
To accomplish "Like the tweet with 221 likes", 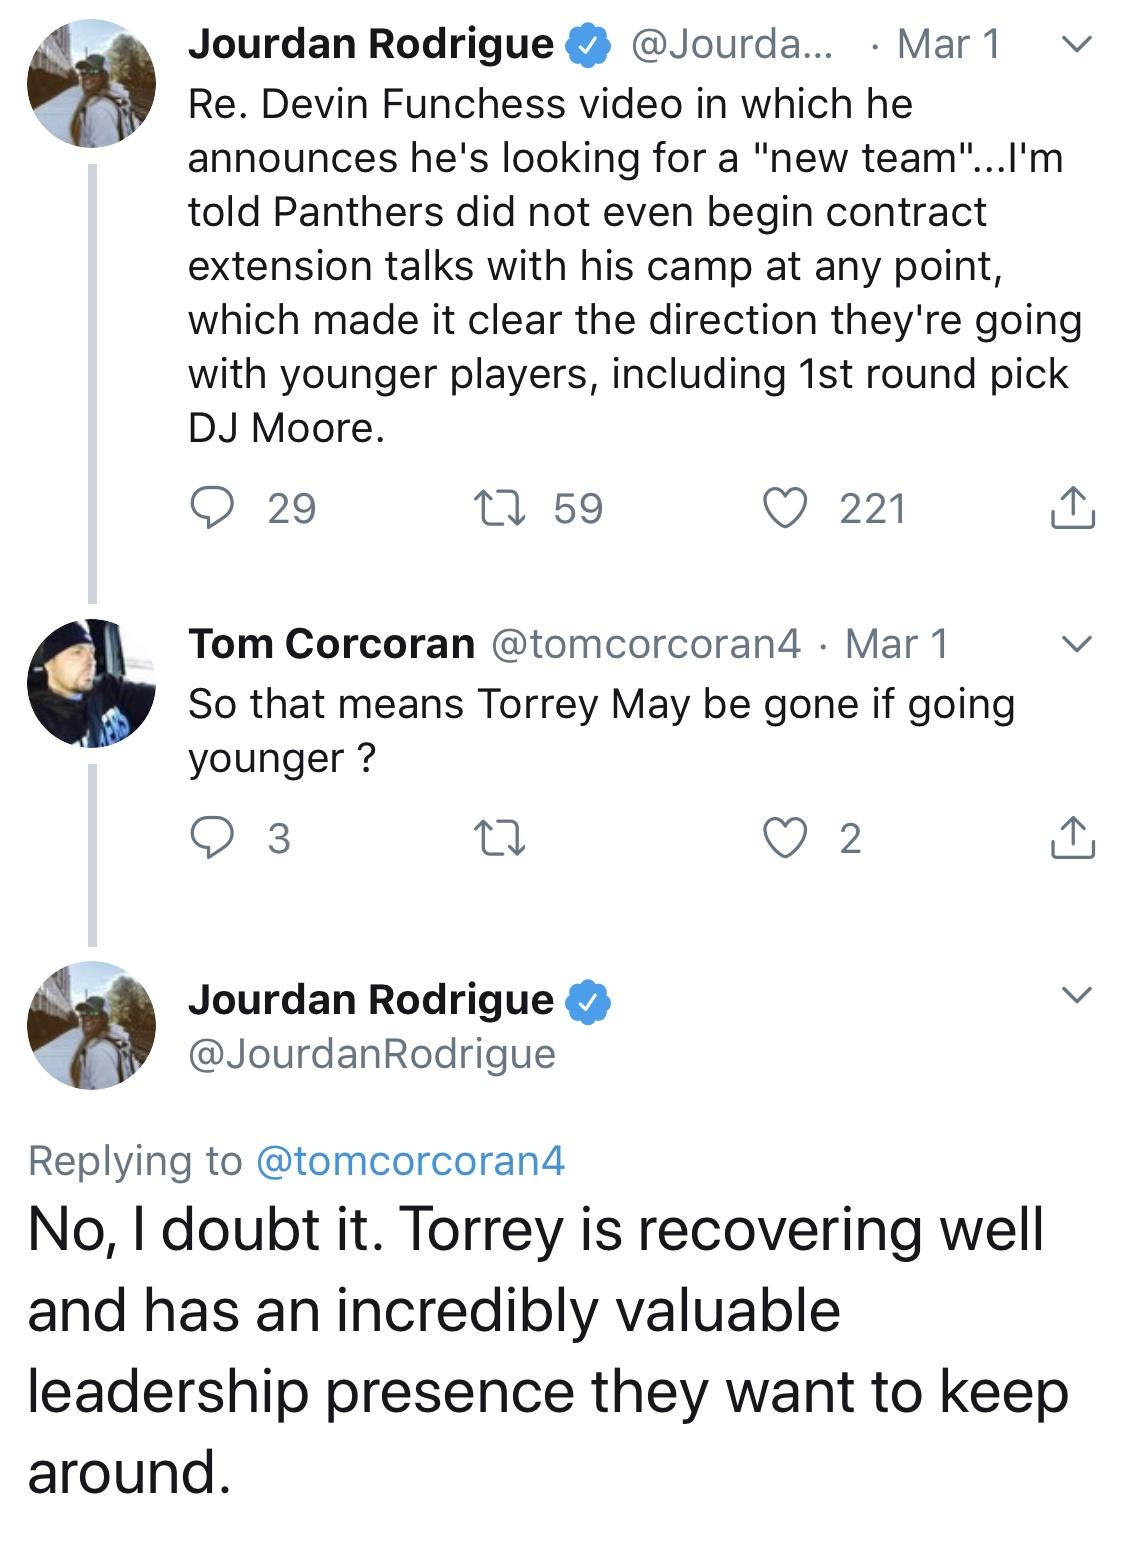I will pos(787,508).
